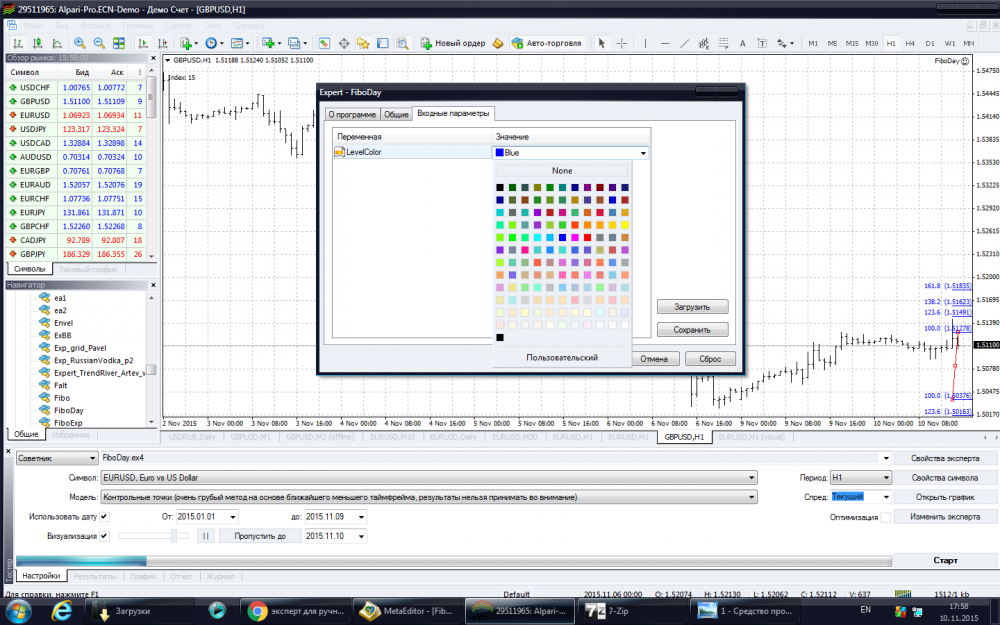Open the LevelColor Blue dropdown
1000x625 pixels.
[x=642, y=153]
